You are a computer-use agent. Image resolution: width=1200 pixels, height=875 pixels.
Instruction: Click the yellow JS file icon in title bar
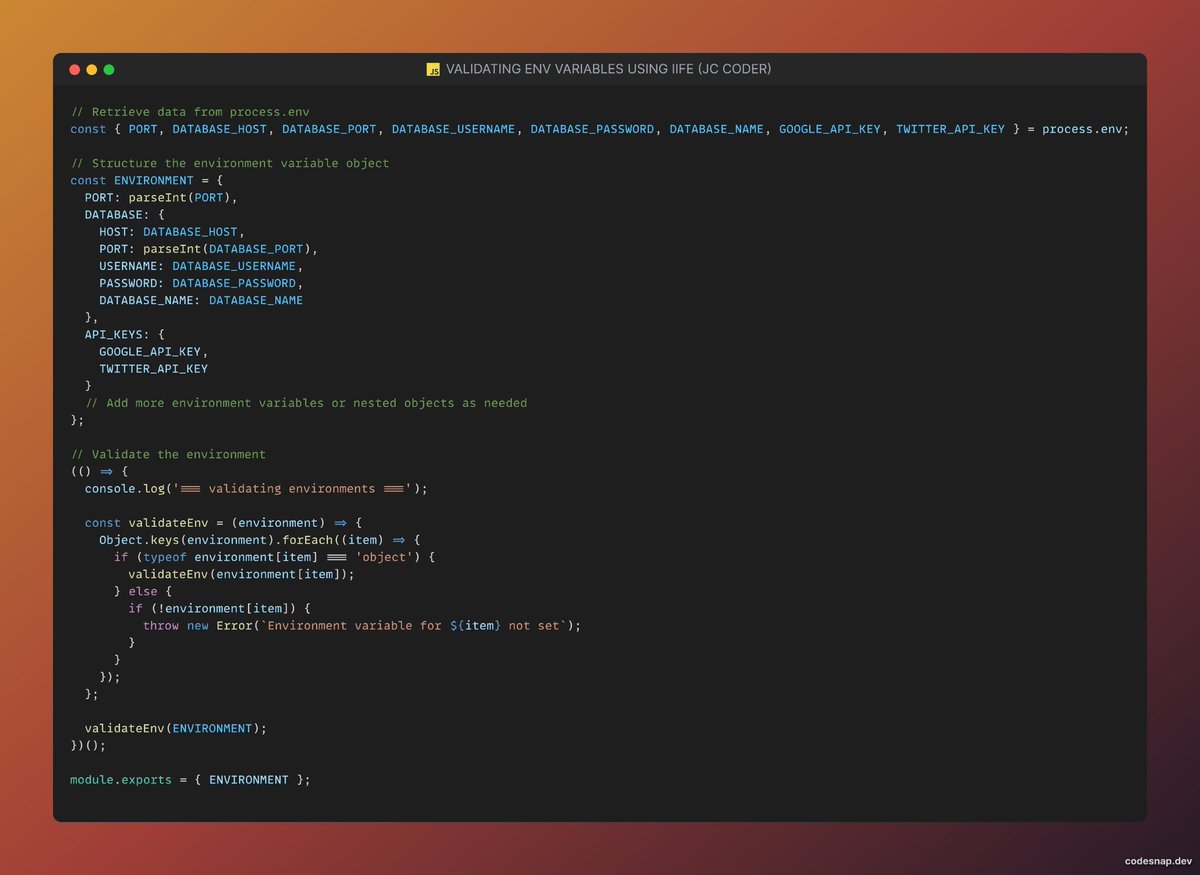pos(433,70)
